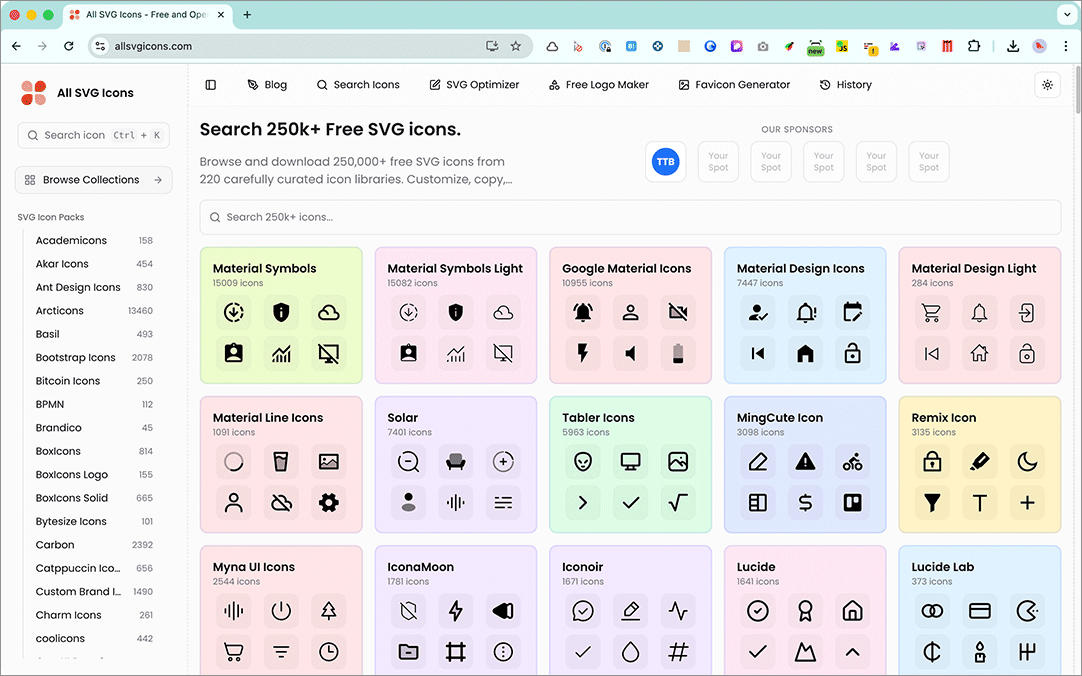Click the page vertical scrollbar
The width and height of the screenshot is (1082, 676).
(x=1077, y=90)
